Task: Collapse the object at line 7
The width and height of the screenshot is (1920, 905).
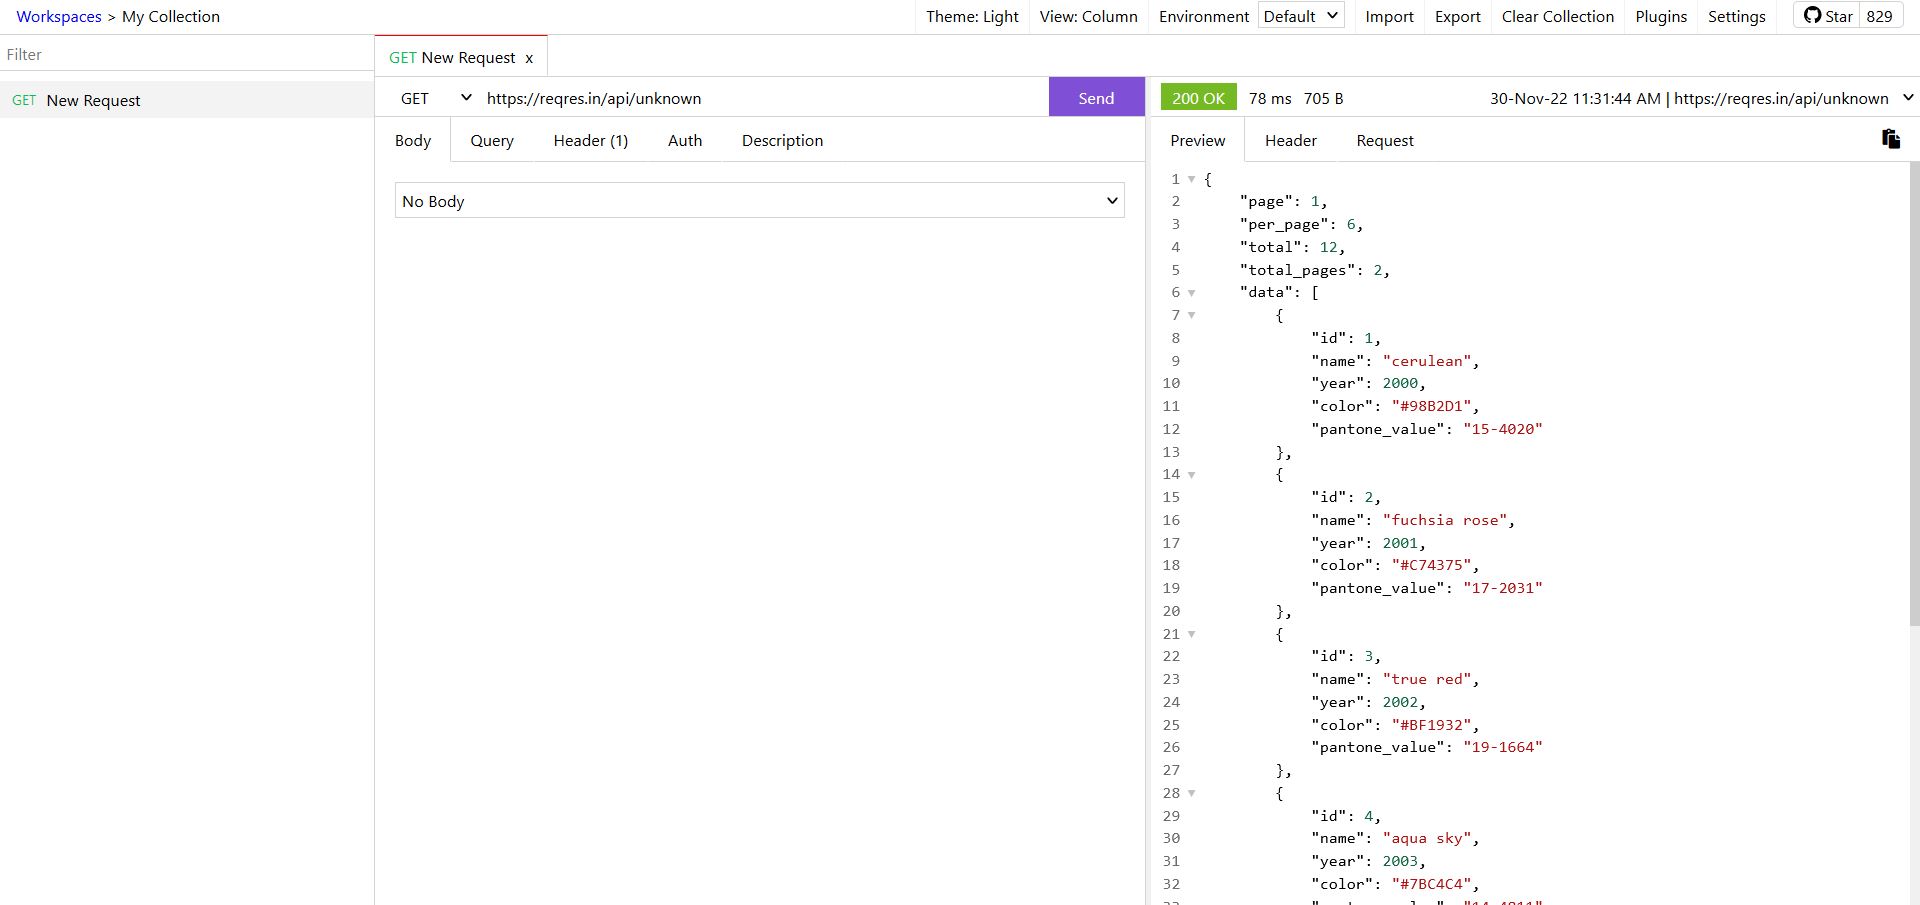Action: pyautogui.click(x=1191, y=315)
